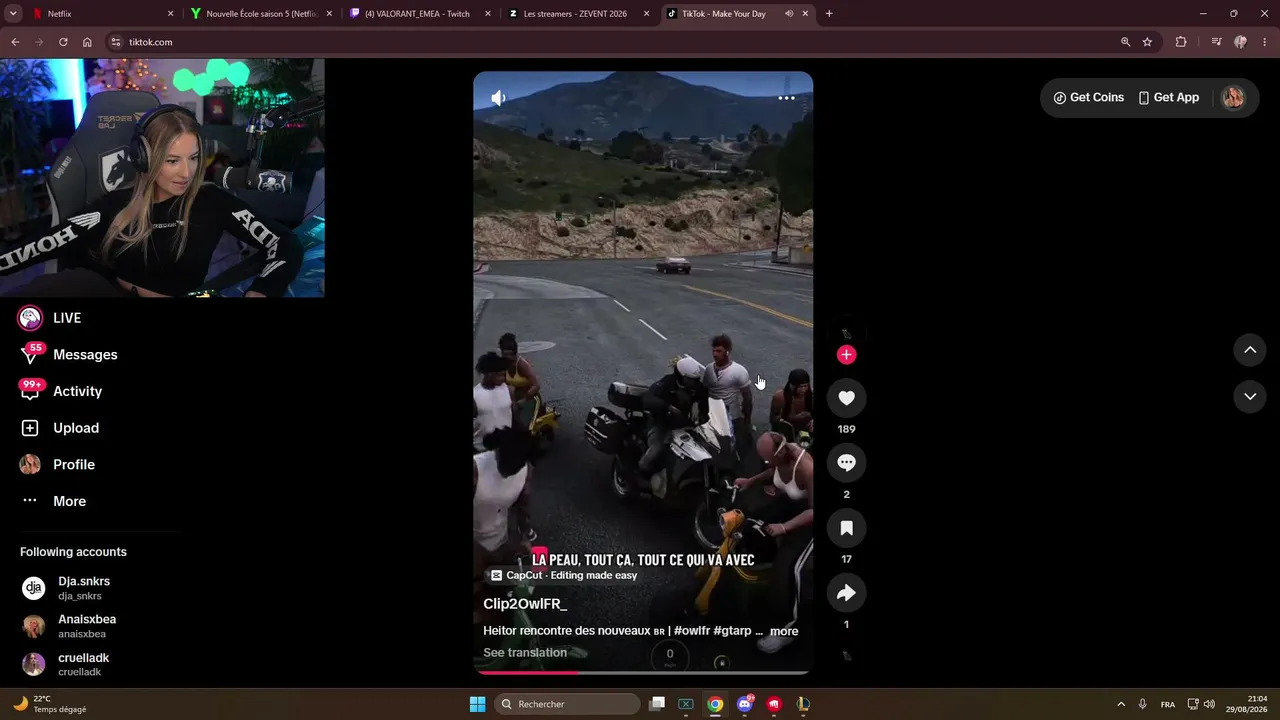Open the #owlfr hashtag

click(692, 631)
